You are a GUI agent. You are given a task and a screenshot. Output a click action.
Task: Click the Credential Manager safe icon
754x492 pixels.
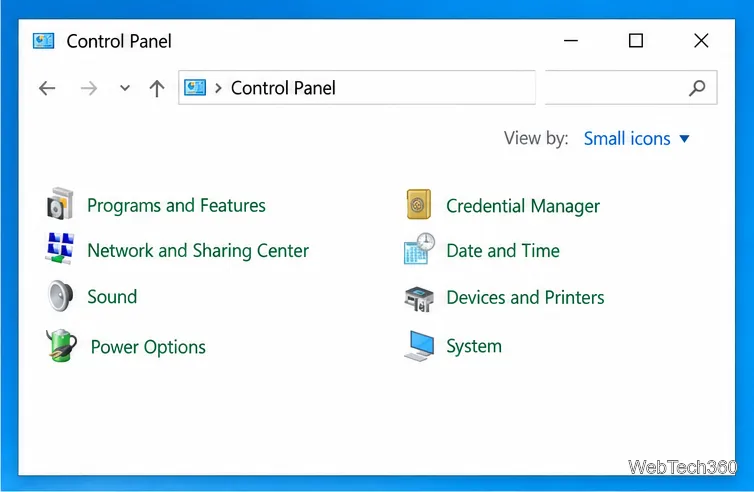click(418, 204)
